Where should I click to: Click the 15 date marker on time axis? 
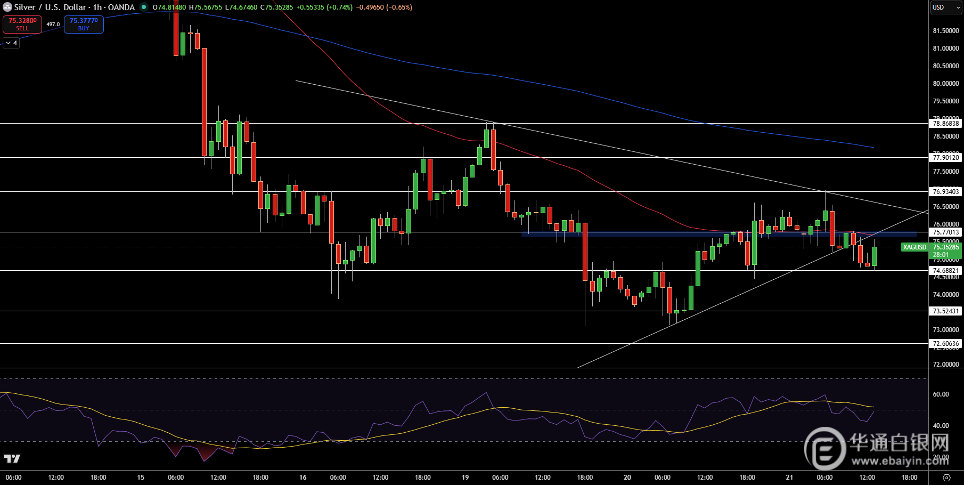pos(140,477)
